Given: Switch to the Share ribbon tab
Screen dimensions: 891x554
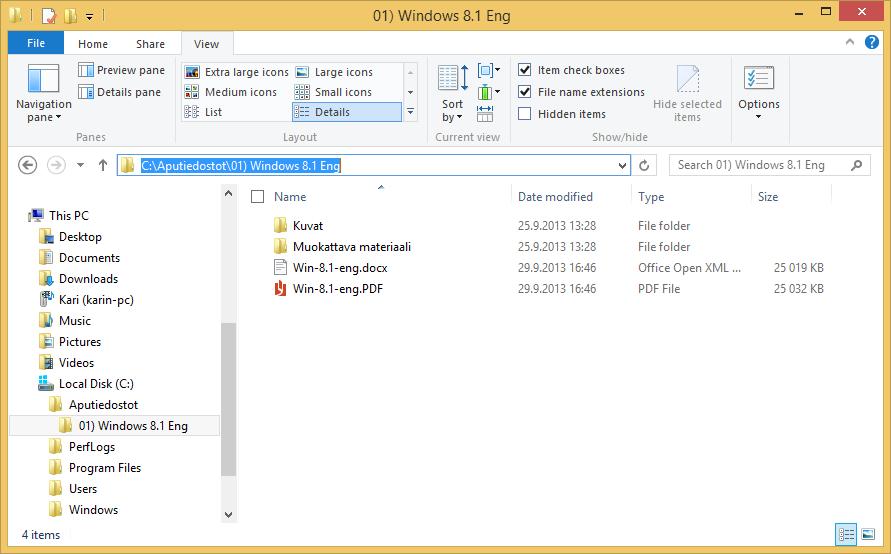Looking at the screenshot, I should click(150, 44).
